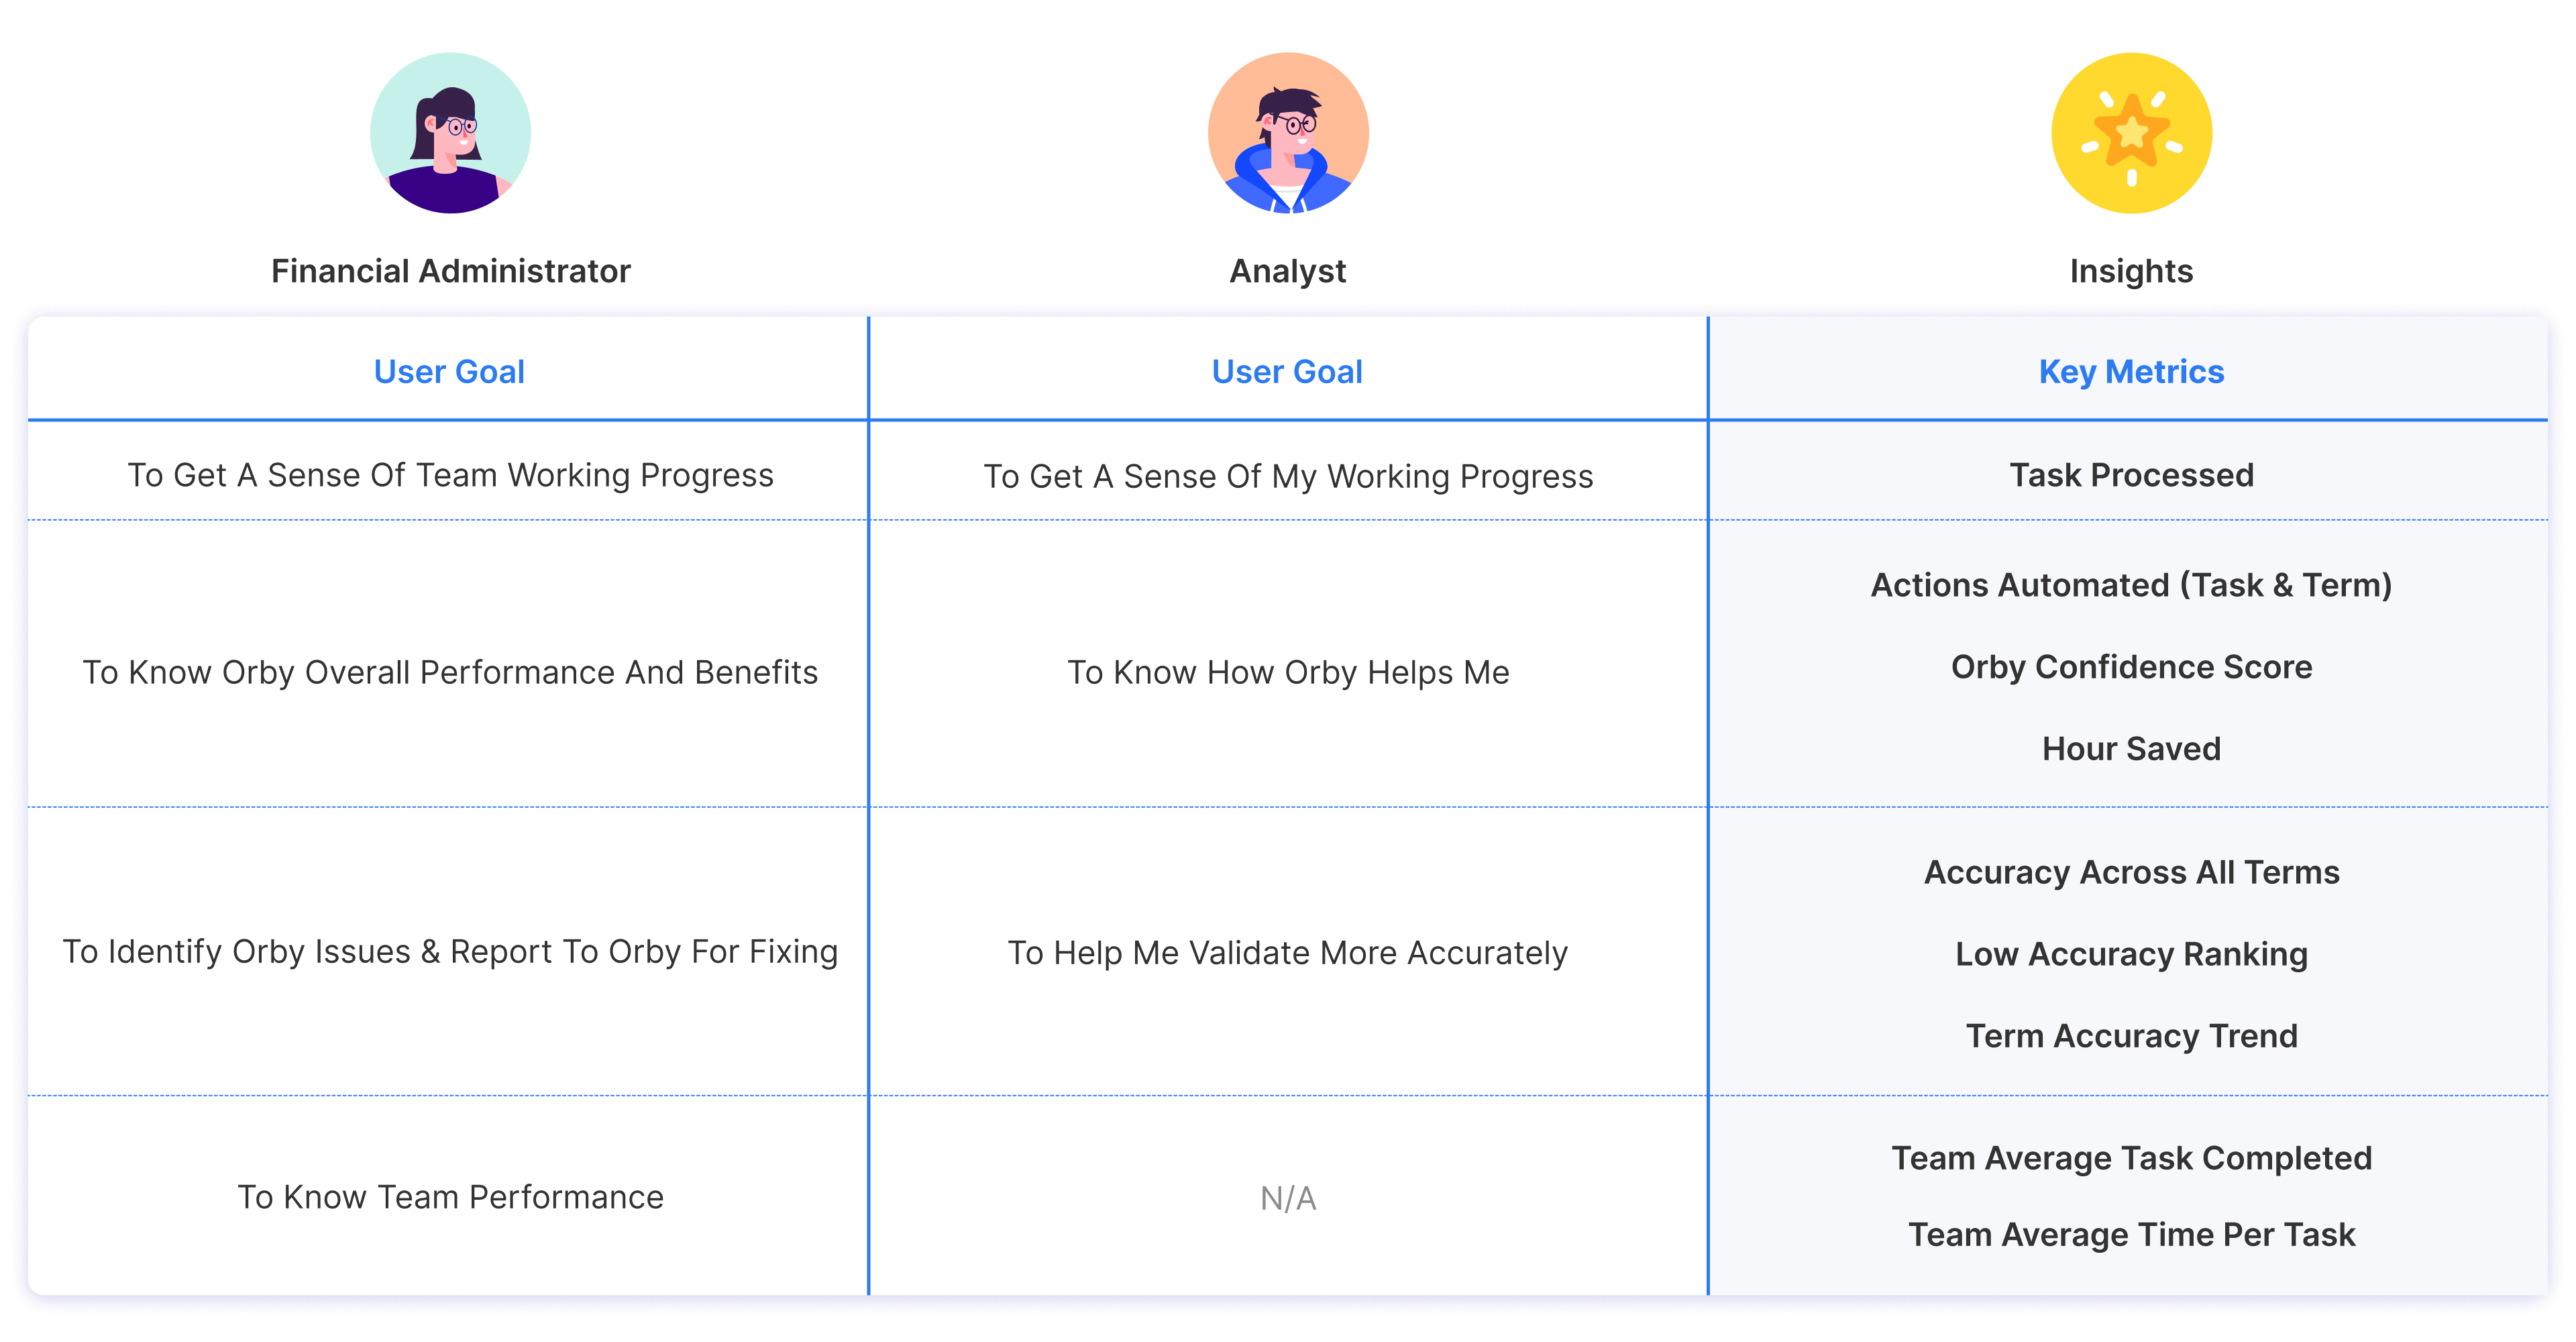Image resolution: width=2576 pixels, height=1342 pixels.
Task: Click User Goal header under Analyst
Action: (x=1287, y=372)
